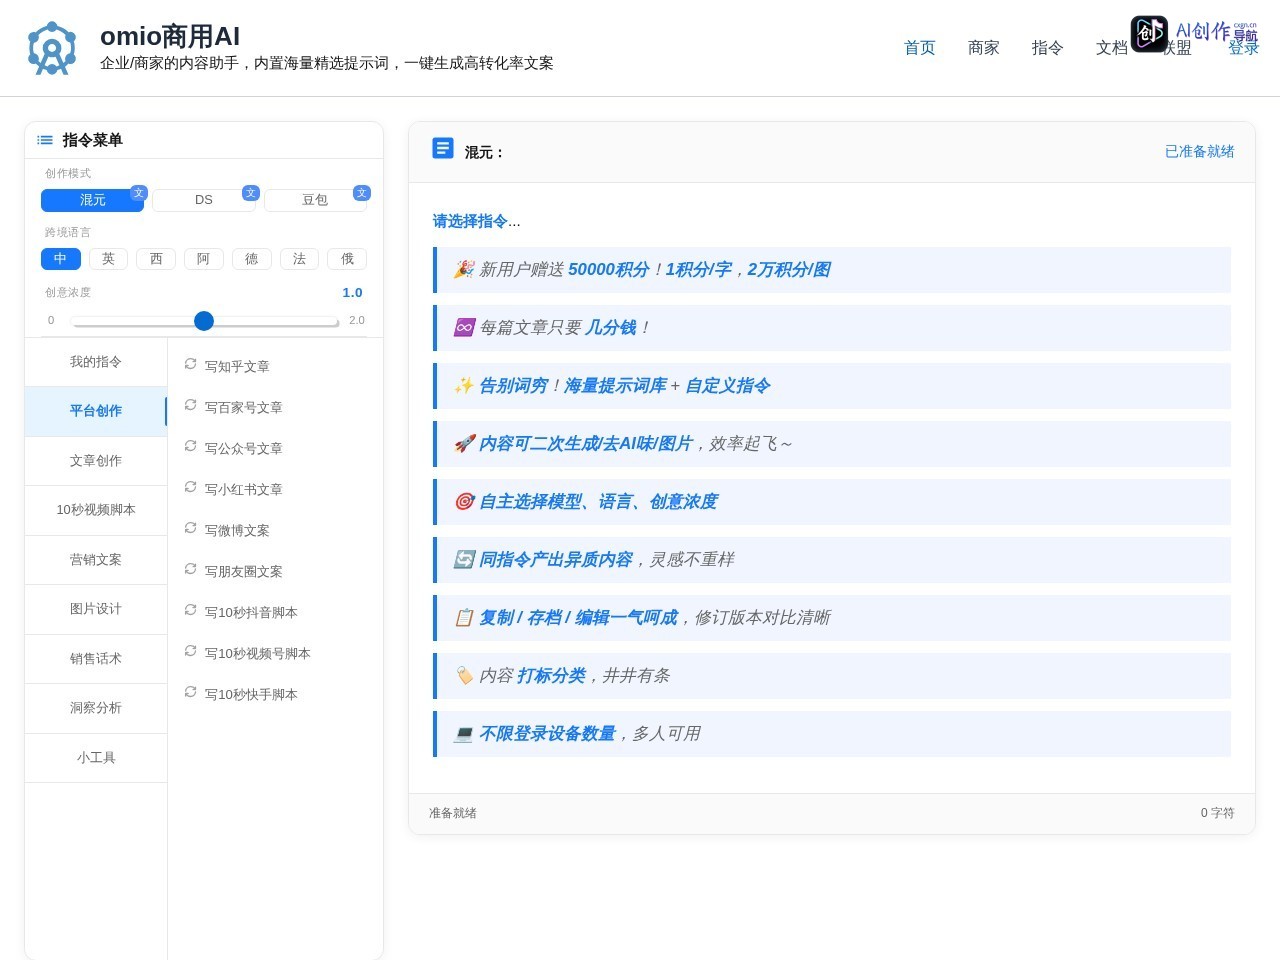Choose the 写小红书文章 command

tap(244, 490)
